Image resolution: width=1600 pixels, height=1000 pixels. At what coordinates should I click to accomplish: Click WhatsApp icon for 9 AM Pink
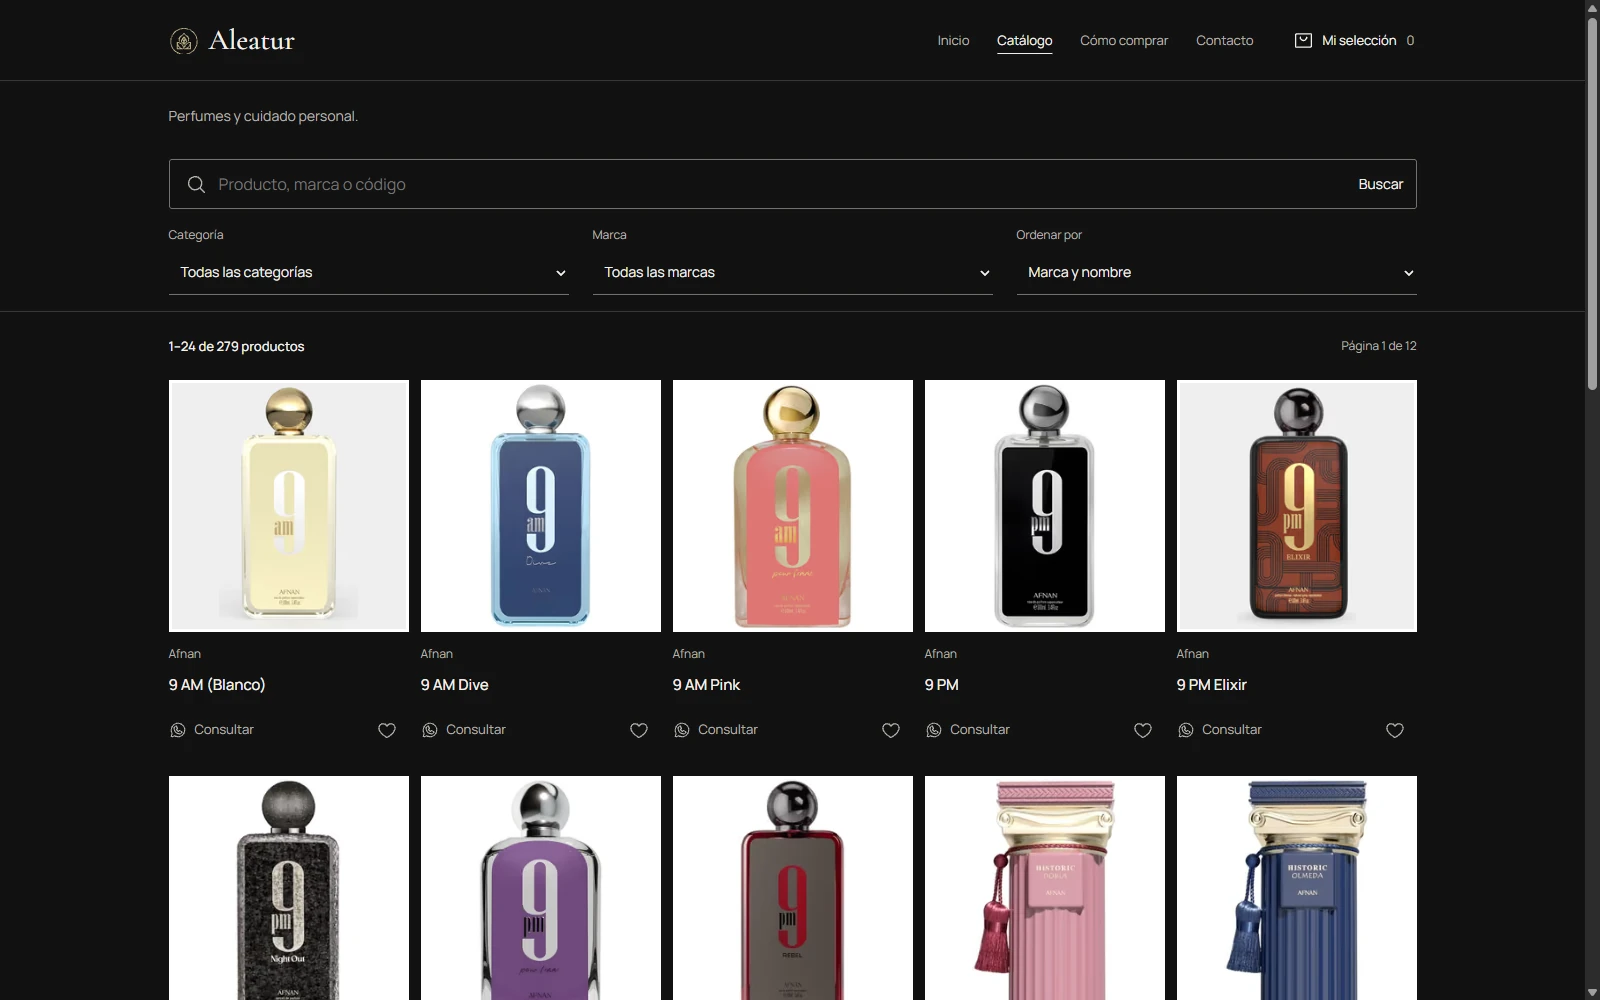(x=682, y=731)
